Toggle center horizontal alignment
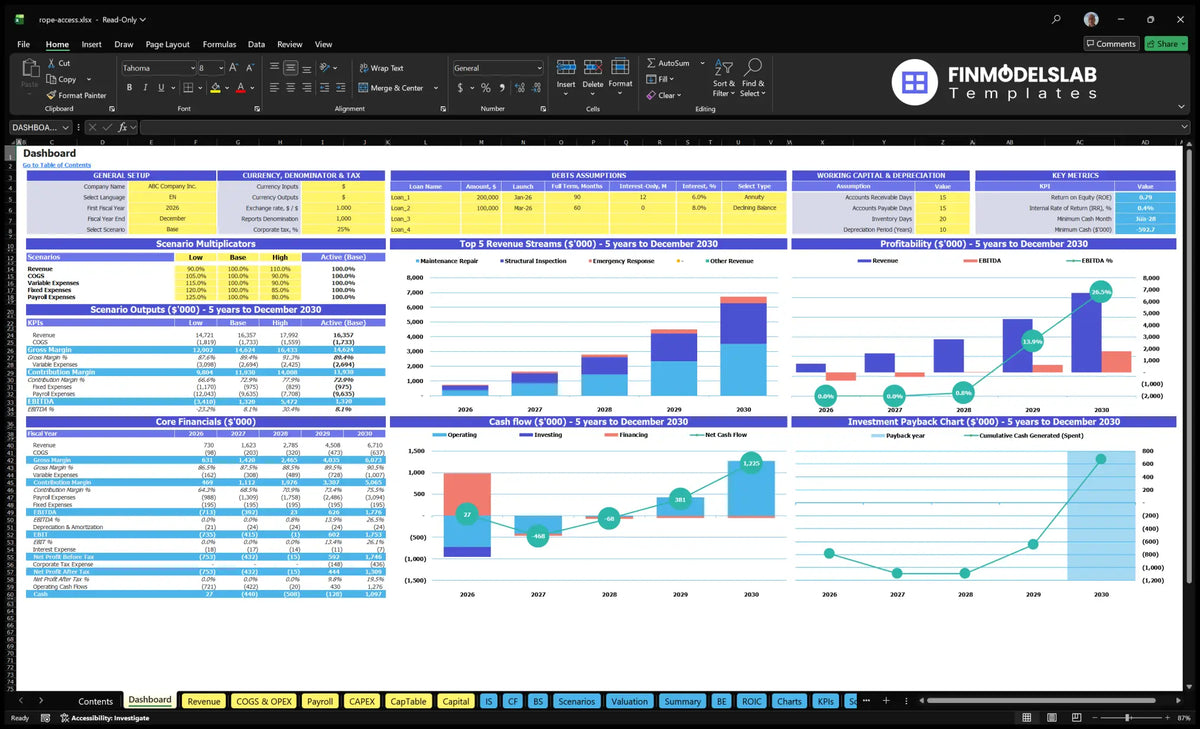 pos(290,88)
